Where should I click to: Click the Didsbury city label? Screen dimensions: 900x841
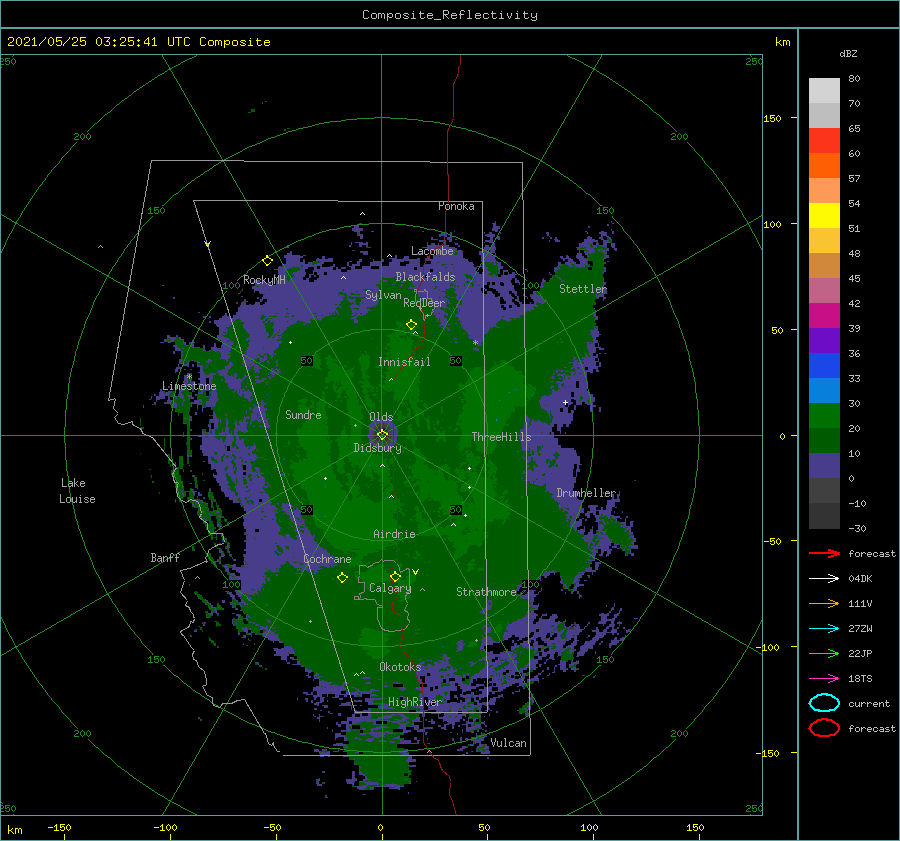pyautogui.click(x=378, y=448)
